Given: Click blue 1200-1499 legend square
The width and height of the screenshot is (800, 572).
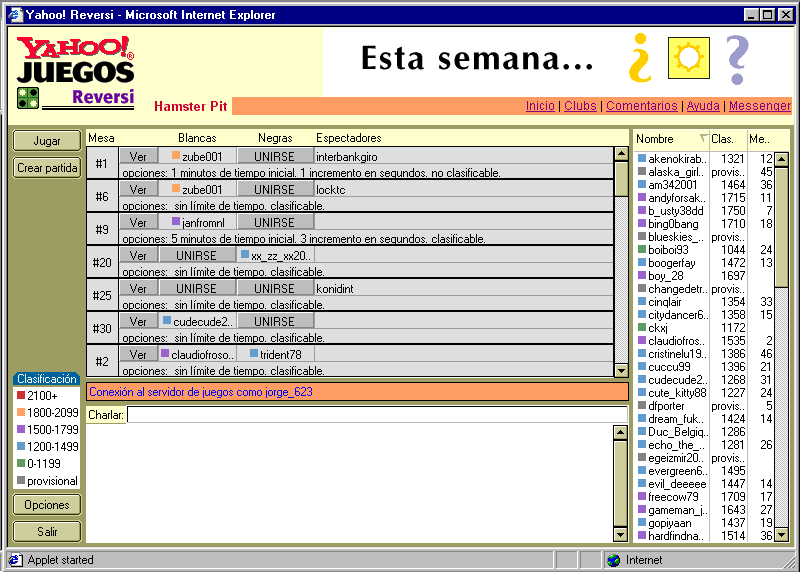Looking at the screenshot, I should [x=21, y=446].
